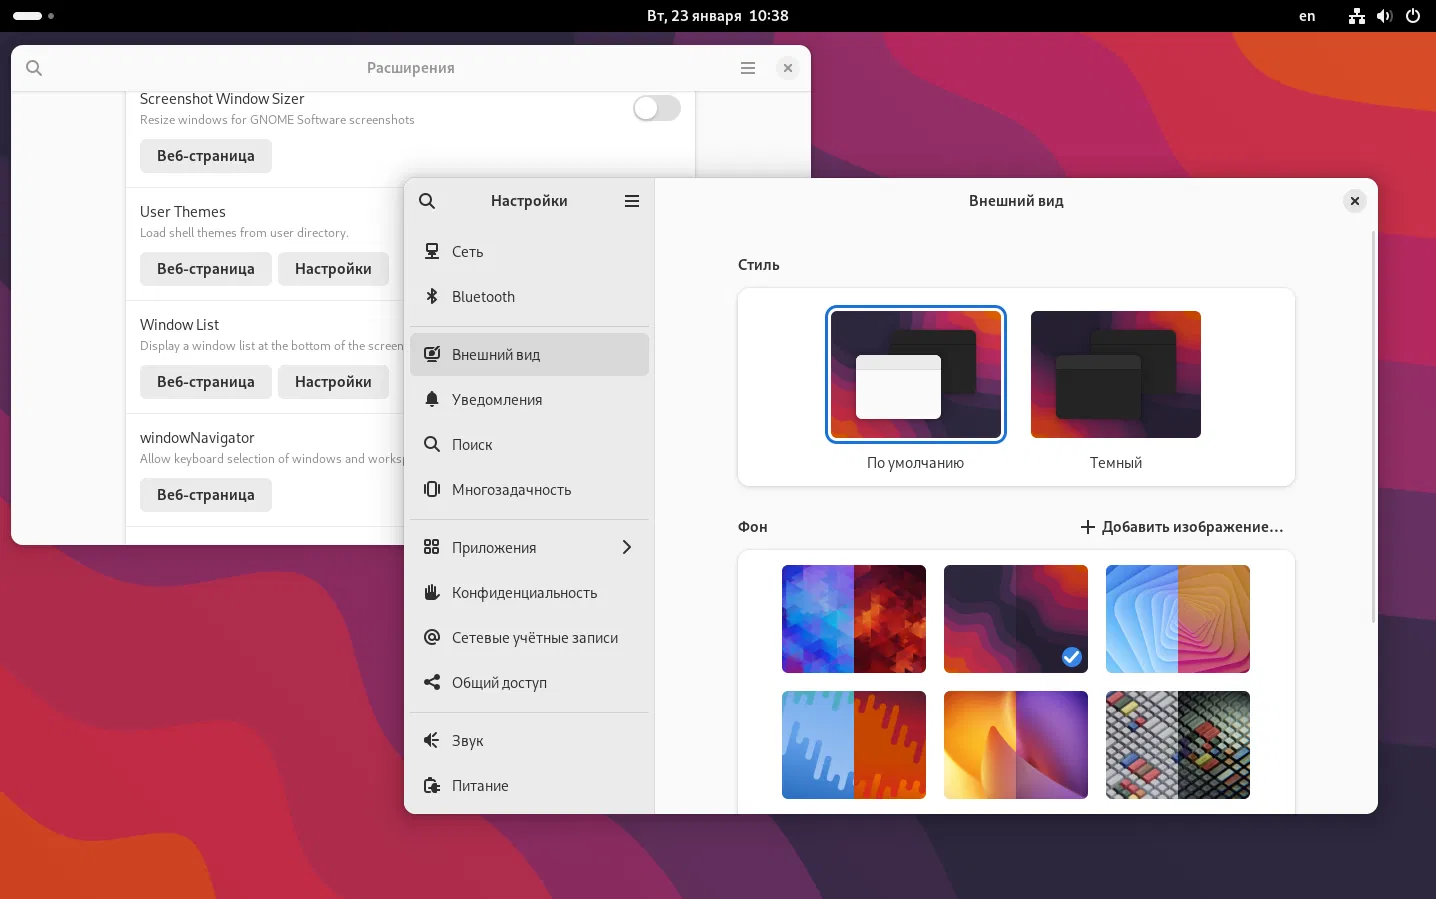Close the Settings window
Image resolution: width=1436 pixels, height=899 pixels.
click(x=1355, y=201)
